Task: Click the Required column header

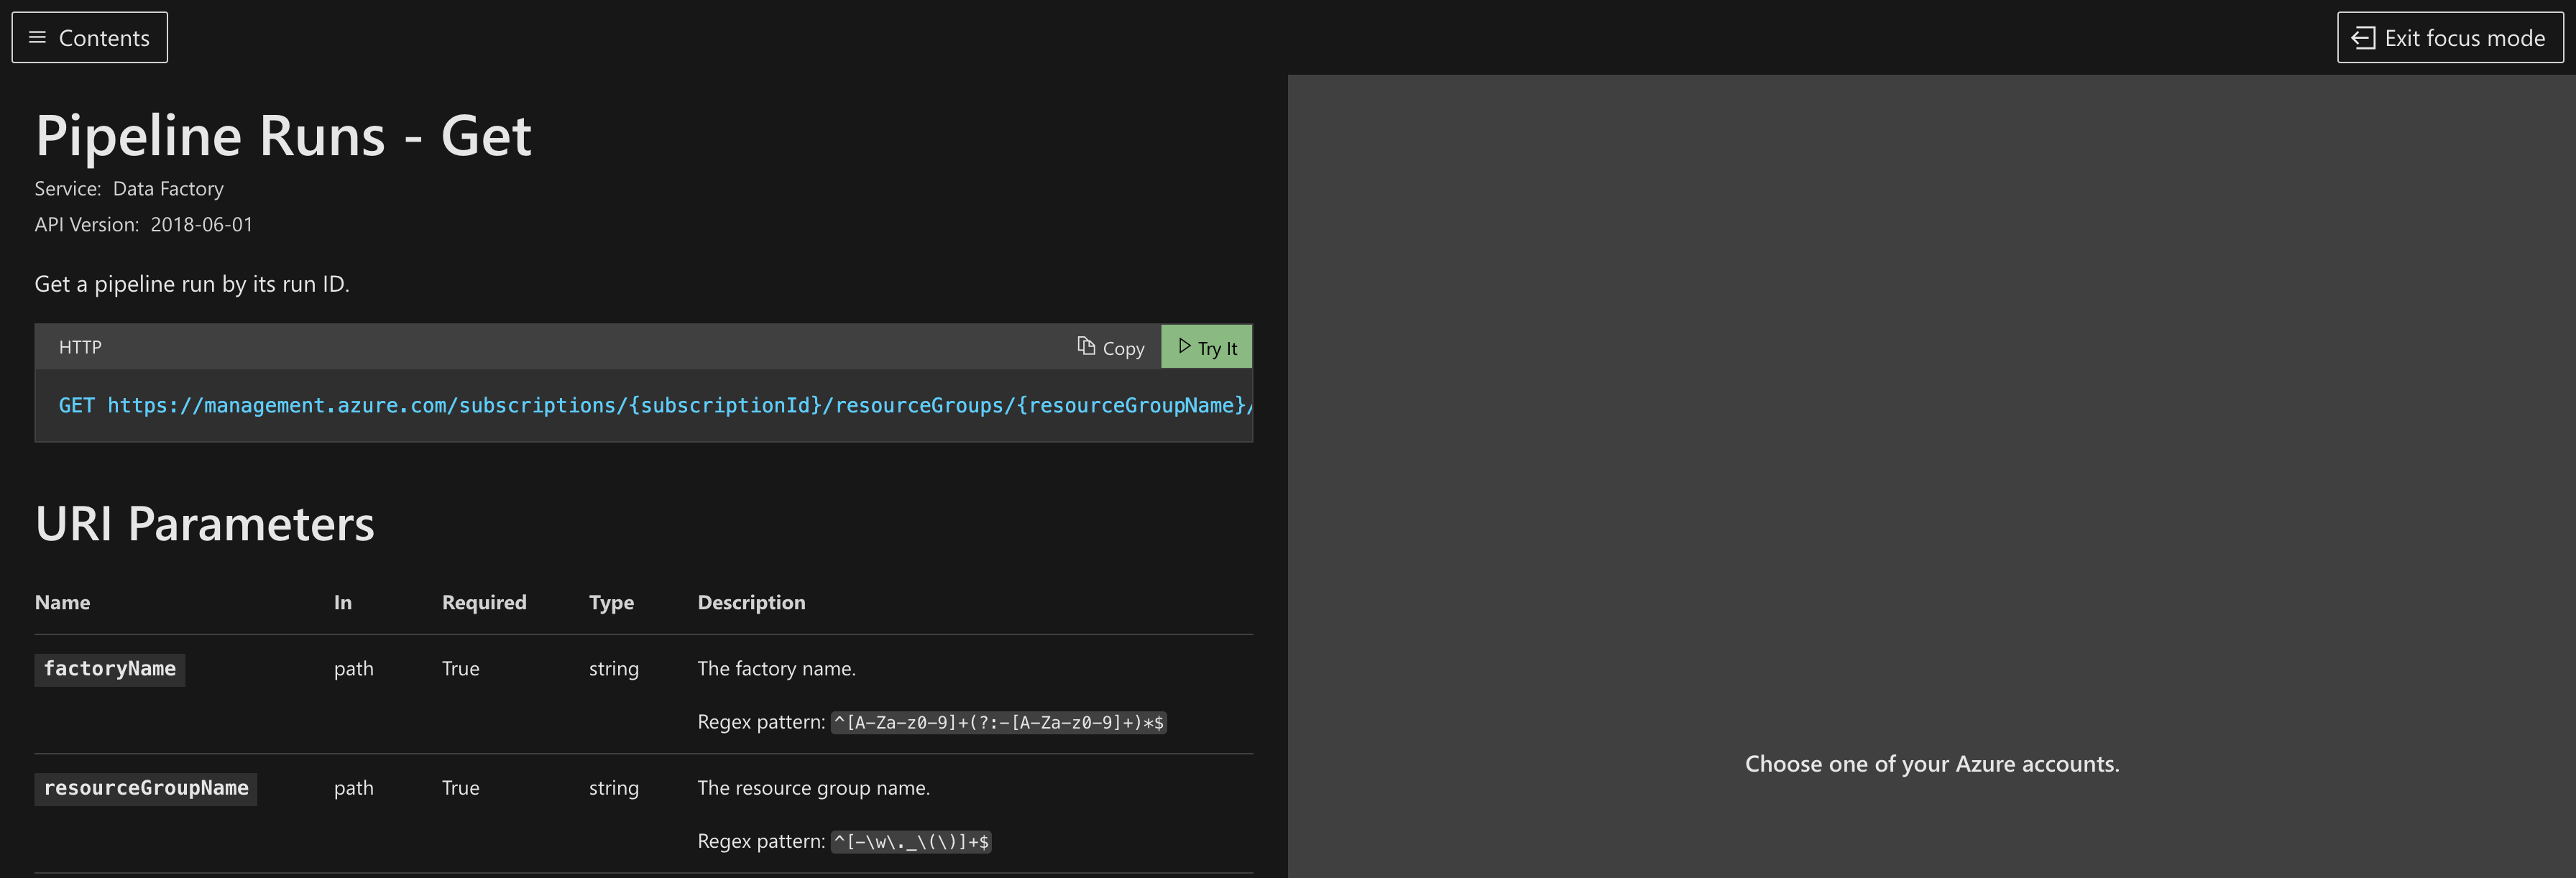Action: coord(484,602)
